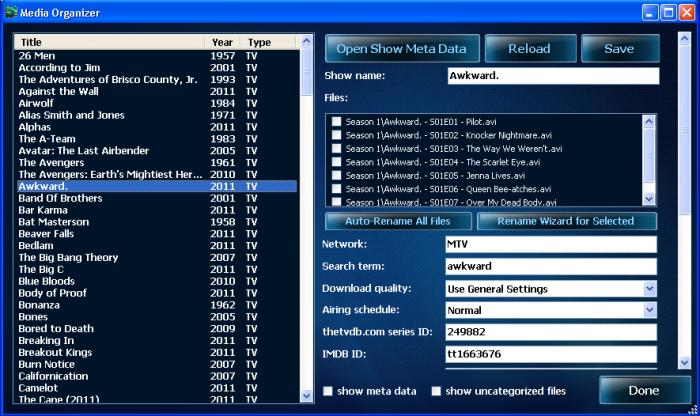Screen dimensions: 700x416
Task: Enable show meta data checkbox
Action: tap(328, 391)
